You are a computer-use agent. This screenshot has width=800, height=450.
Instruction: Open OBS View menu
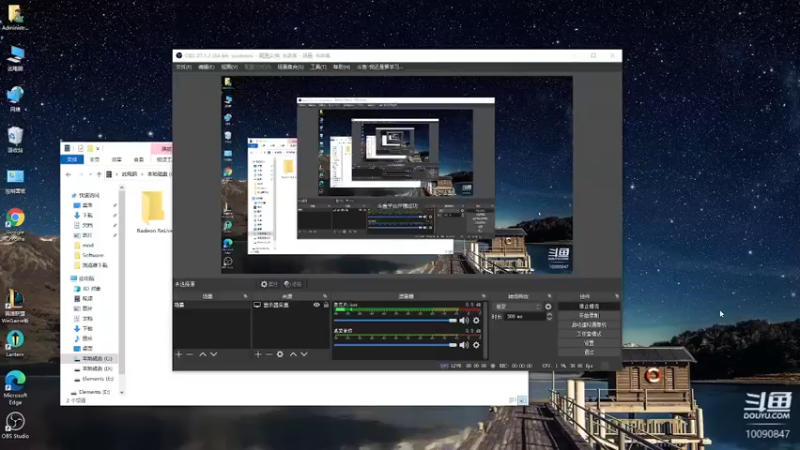tap(229, 67)
